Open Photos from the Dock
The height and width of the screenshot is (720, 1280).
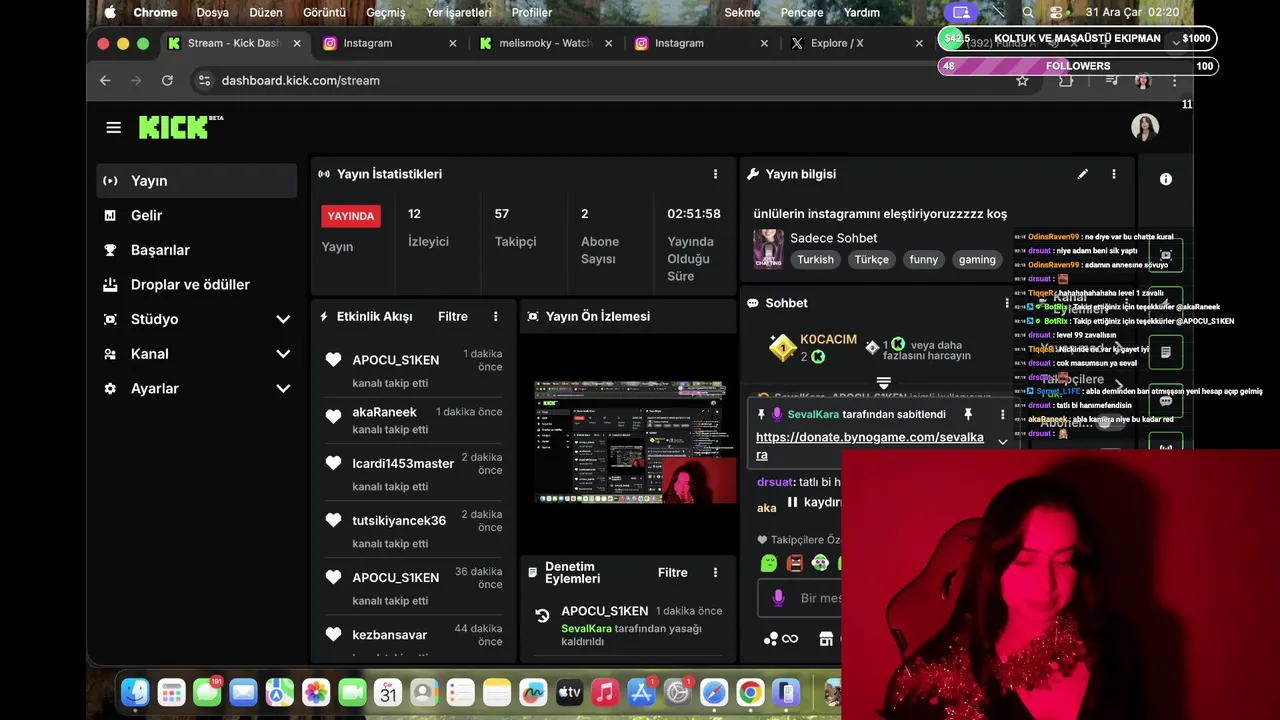pyautogui.click(x=316, y=692)
